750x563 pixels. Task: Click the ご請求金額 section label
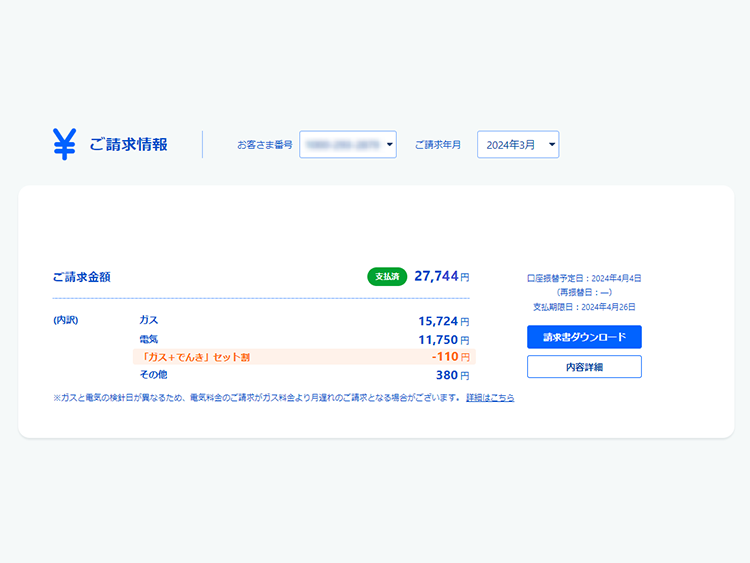(x=81, y=276)
